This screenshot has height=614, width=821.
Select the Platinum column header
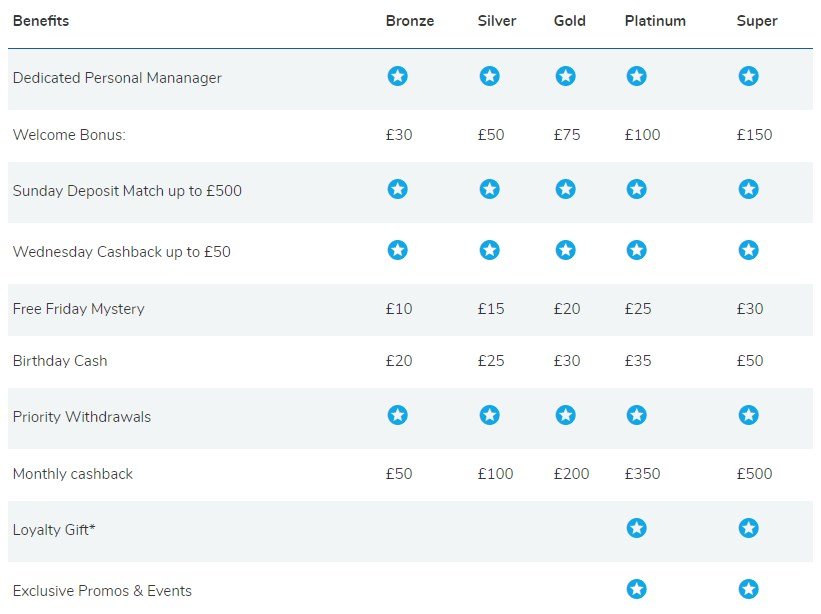point(654,21)
